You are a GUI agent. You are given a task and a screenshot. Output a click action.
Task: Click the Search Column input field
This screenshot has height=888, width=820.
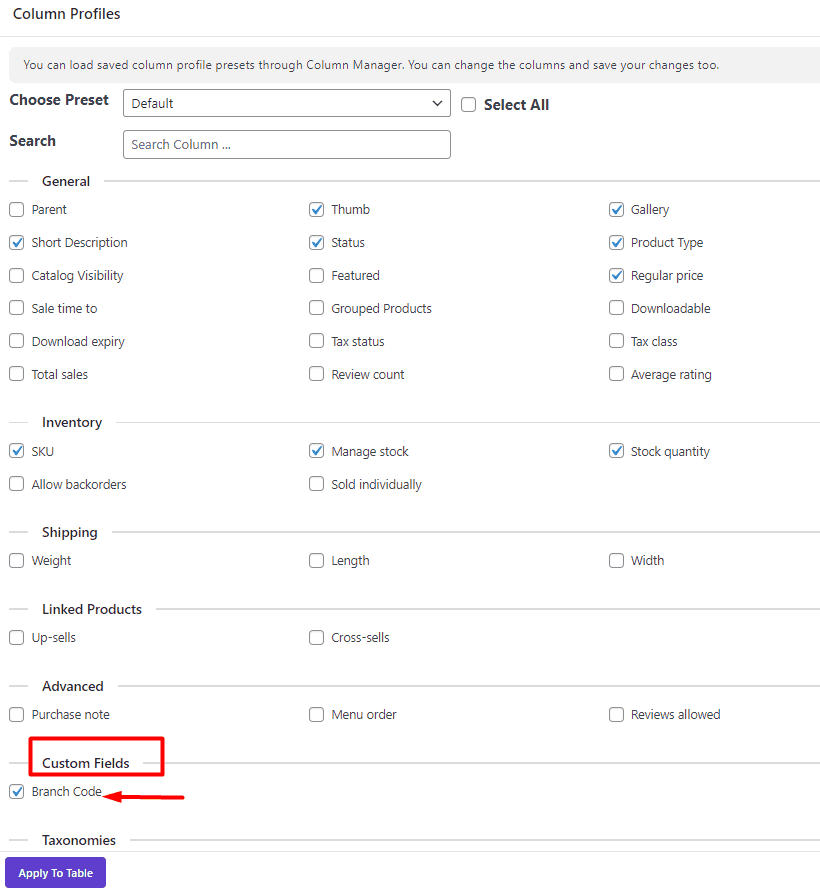[286, 144]
